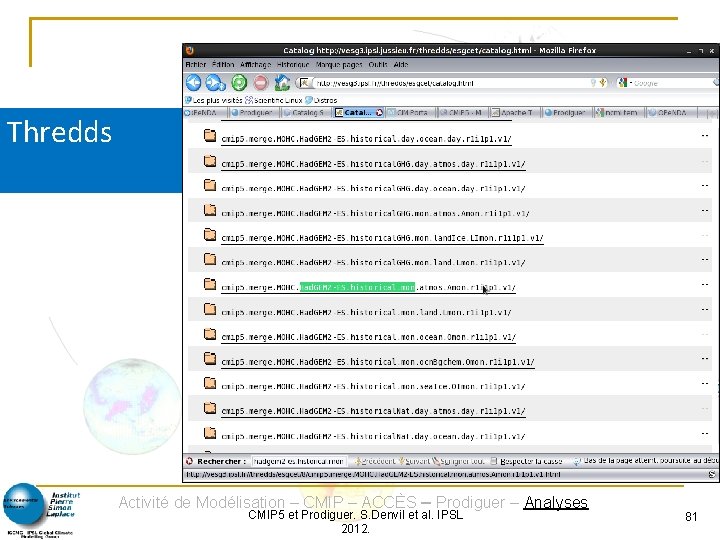This screenshot has height=540, width=720.
Task: Click folder icon of historicalNat.day.ocean.day row
Action: click(210, 433)
